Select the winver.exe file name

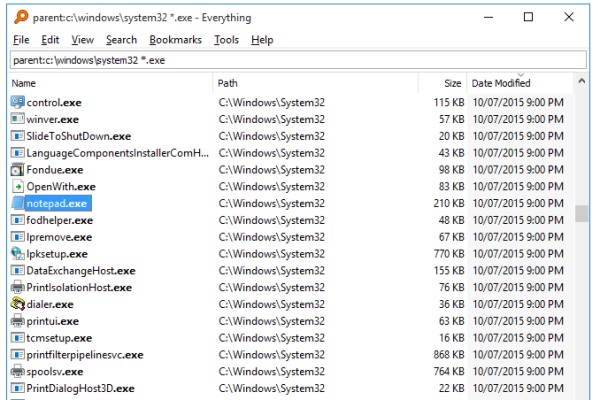[52, 119]
